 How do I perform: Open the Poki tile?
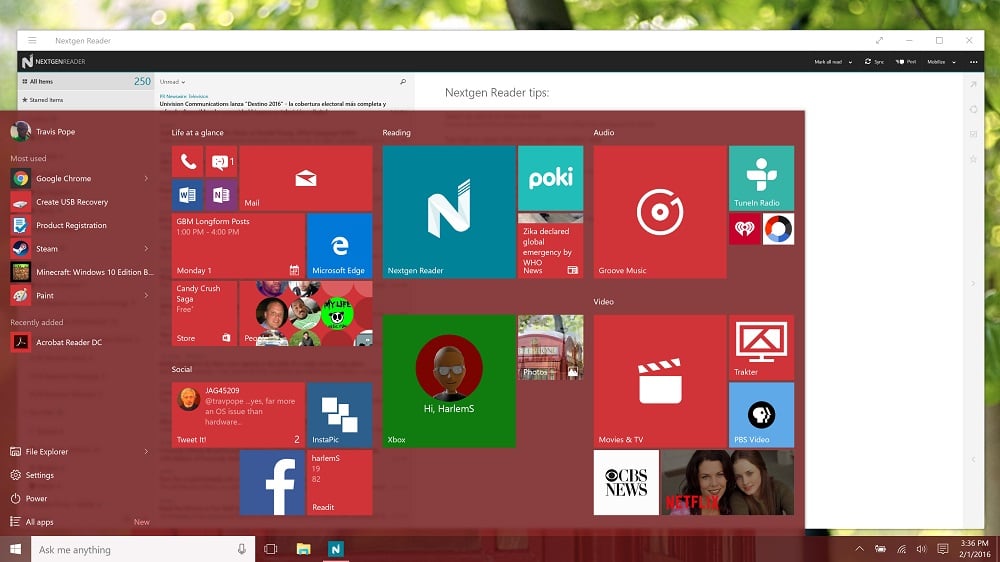pyautogui.click(x=550, y=179)
